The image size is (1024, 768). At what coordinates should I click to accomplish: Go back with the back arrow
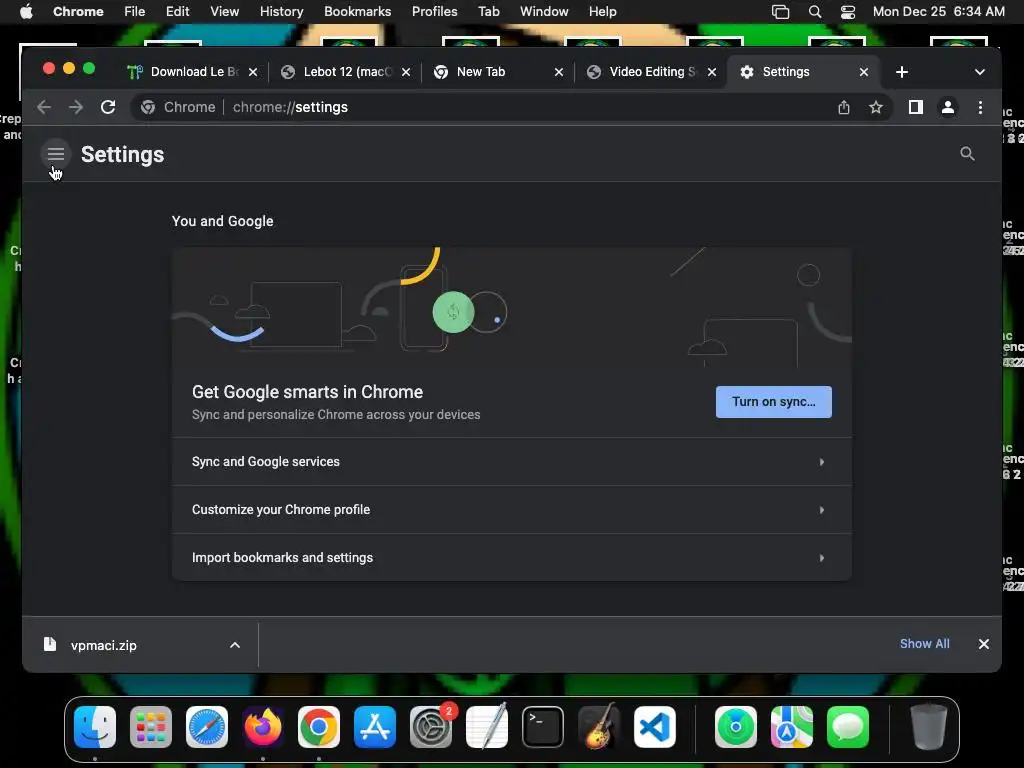coord(44,107)
